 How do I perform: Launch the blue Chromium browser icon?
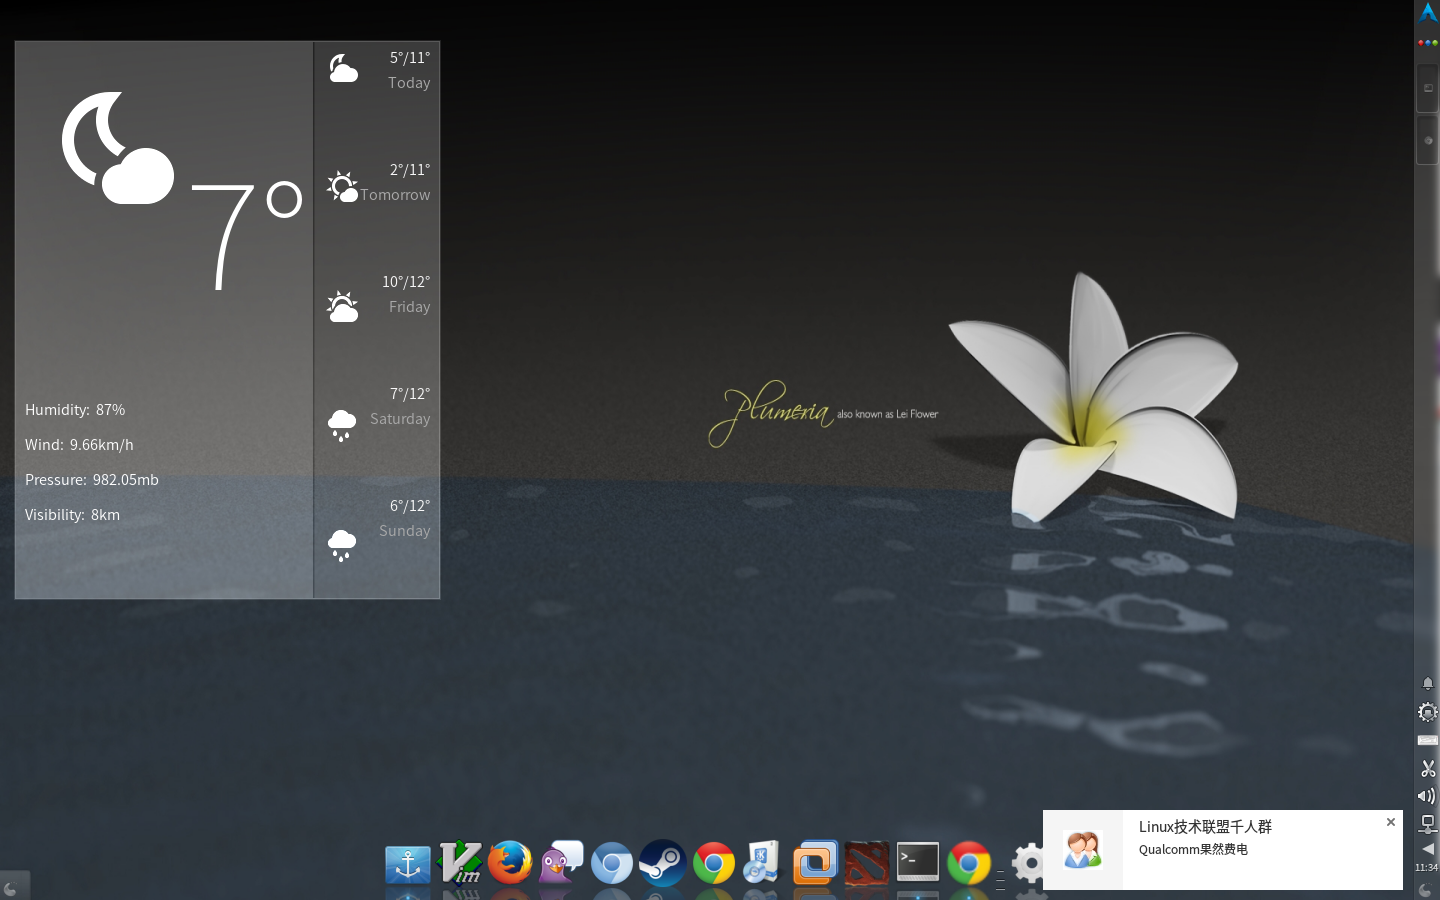(611, 863)
